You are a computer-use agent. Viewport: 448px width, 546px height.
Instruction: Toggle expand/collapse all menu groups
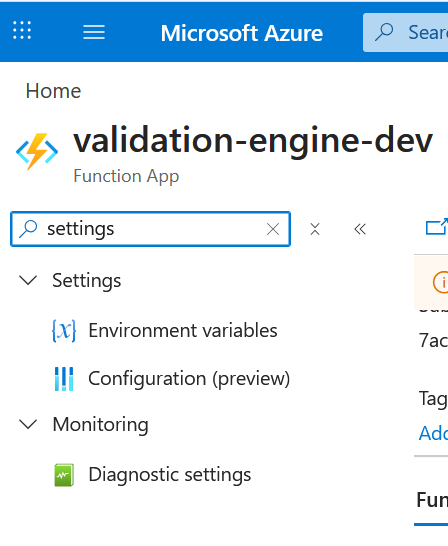point(315,229)
